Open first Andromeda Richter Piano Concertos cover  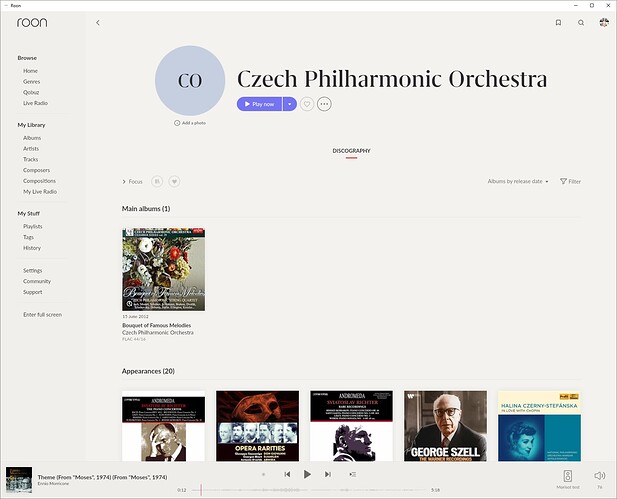click(163, 426)
